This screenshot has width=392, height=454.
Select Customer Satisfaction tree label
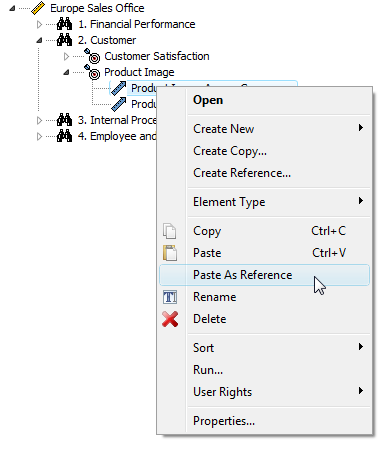coord(157,56)
